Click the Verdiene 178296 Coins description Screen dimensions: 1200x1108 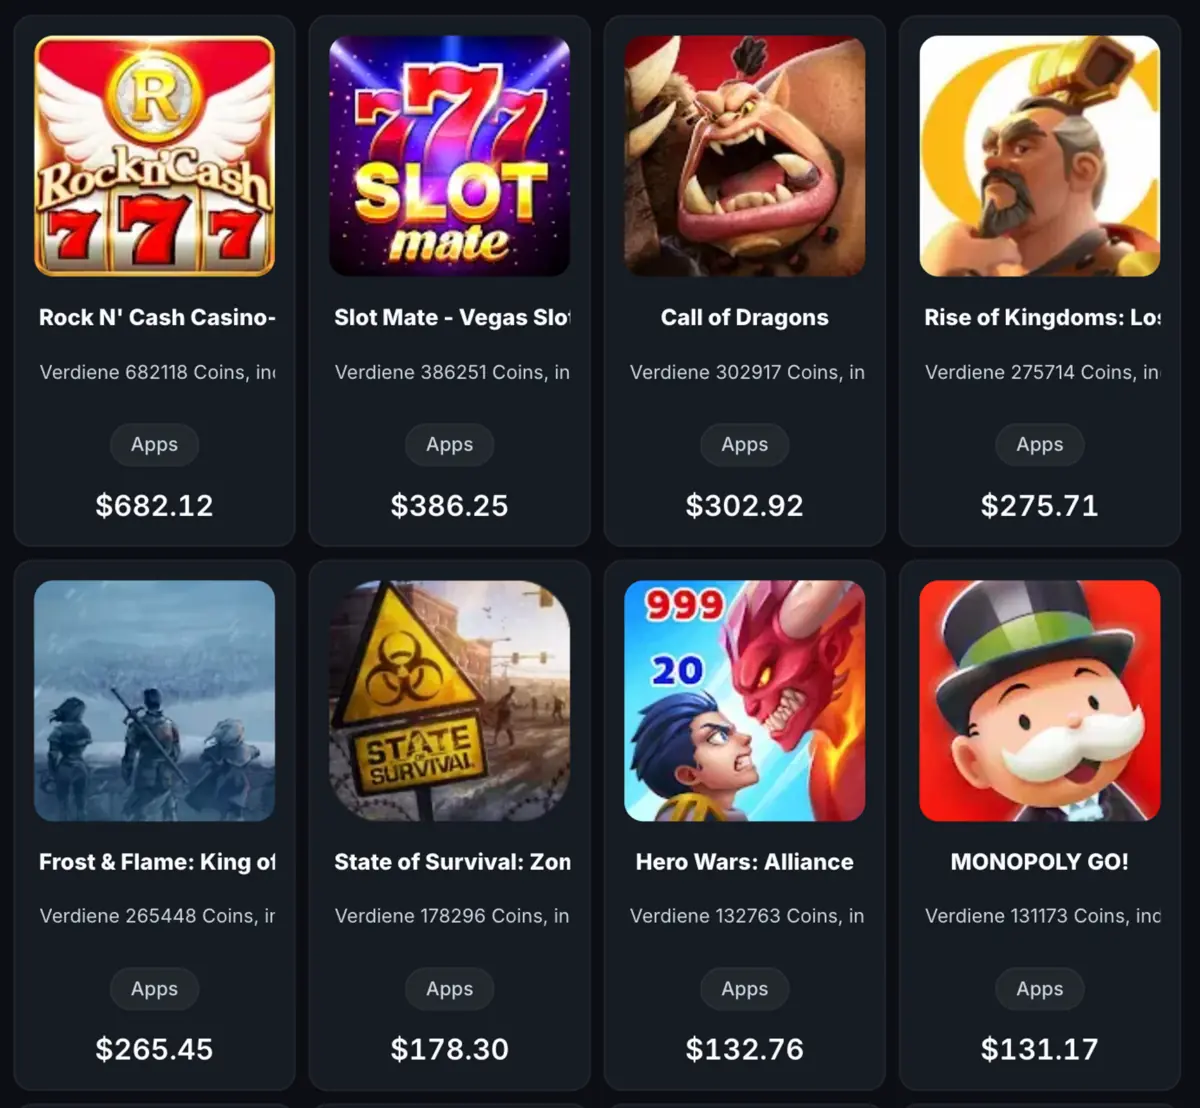[452, 916]
